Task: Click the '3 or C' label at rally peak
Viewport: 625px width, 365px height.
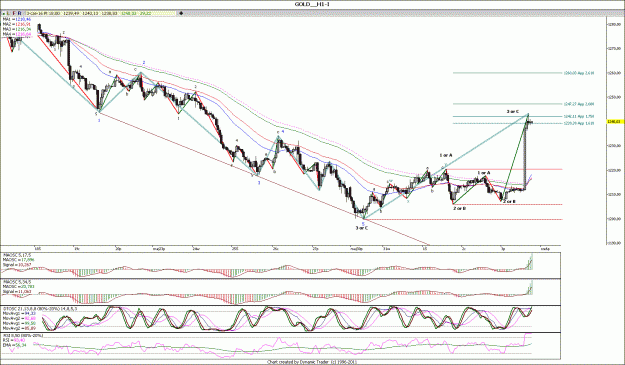Action: pos(513,112)
